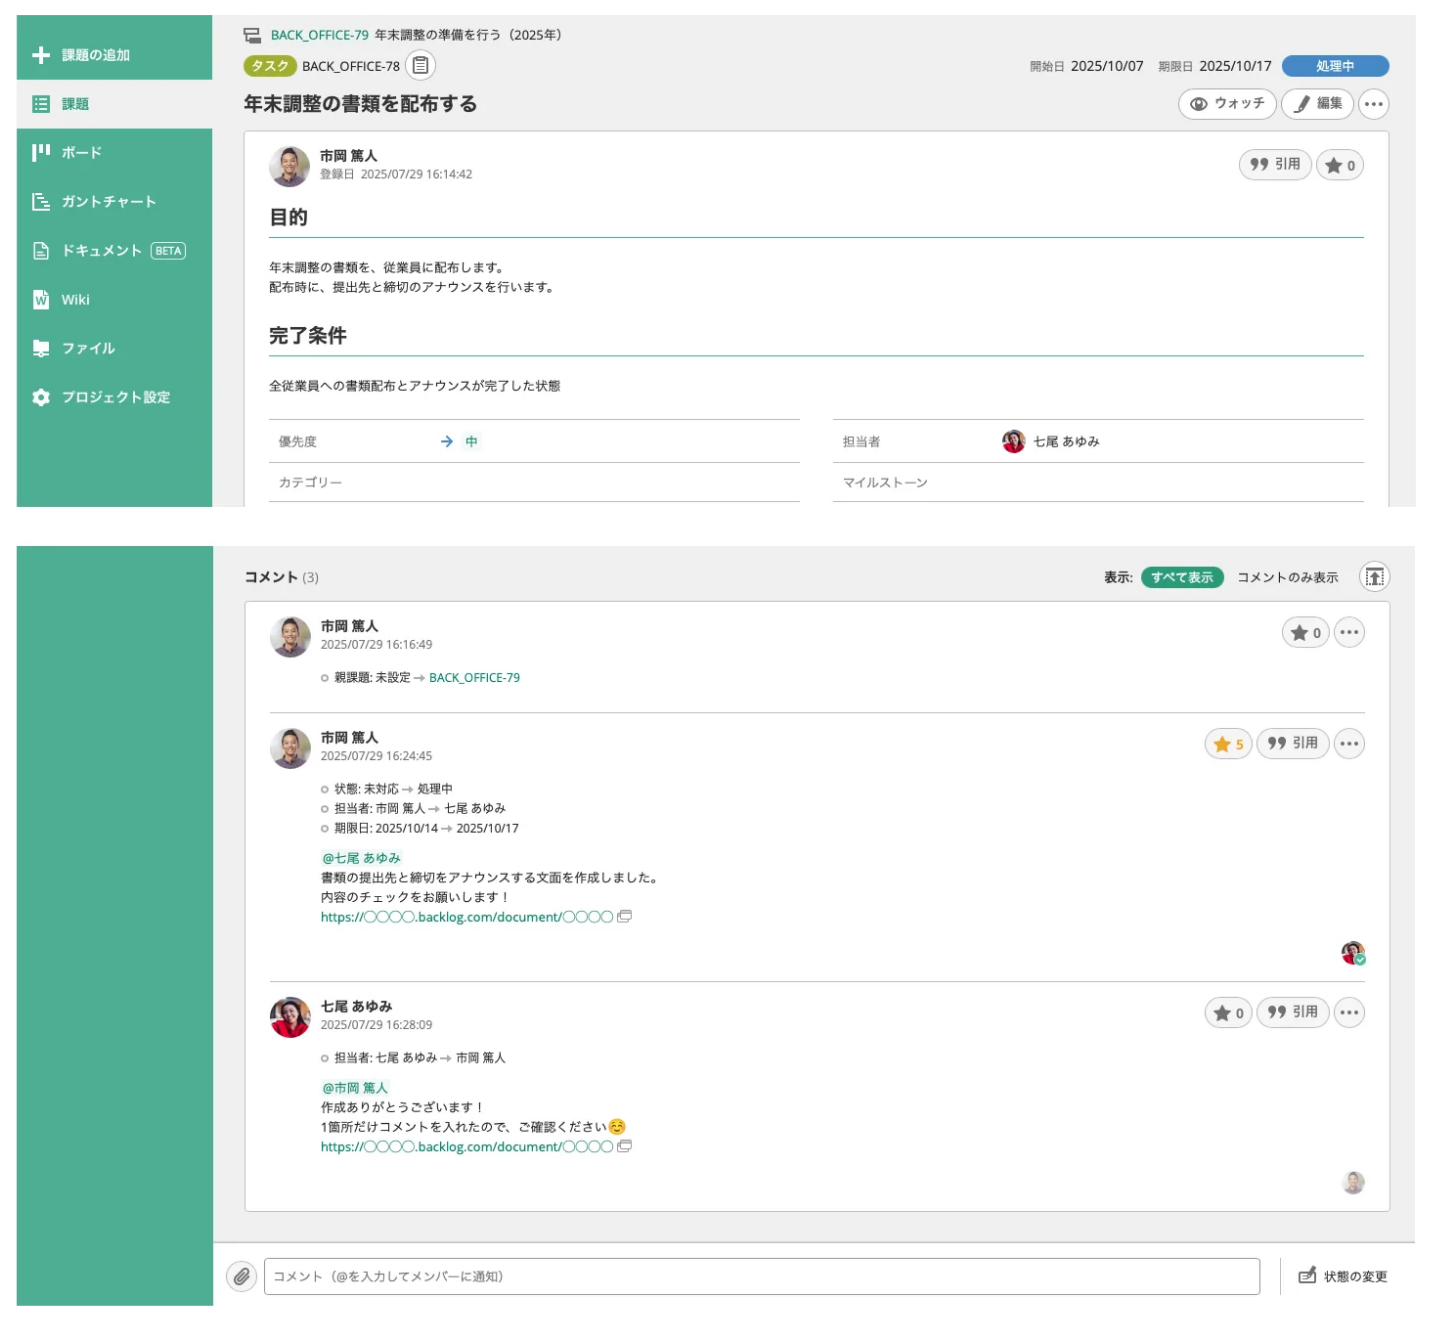Image resolution: width=1431 pixels, height=1320 pixels.
Task: Click 状態の変更 button
Action: tap(1343, 1276)
